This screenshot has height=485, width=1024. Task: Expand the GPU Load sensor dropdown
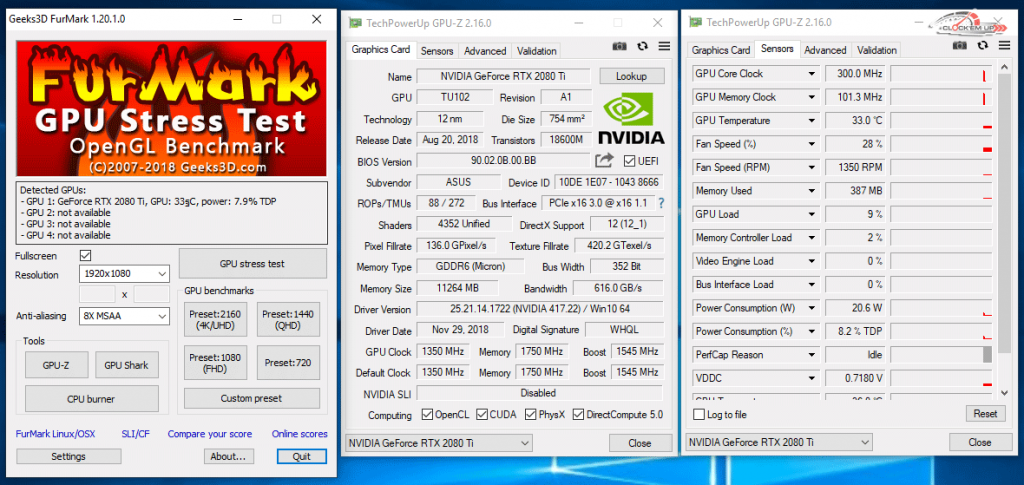coord(812,214)
